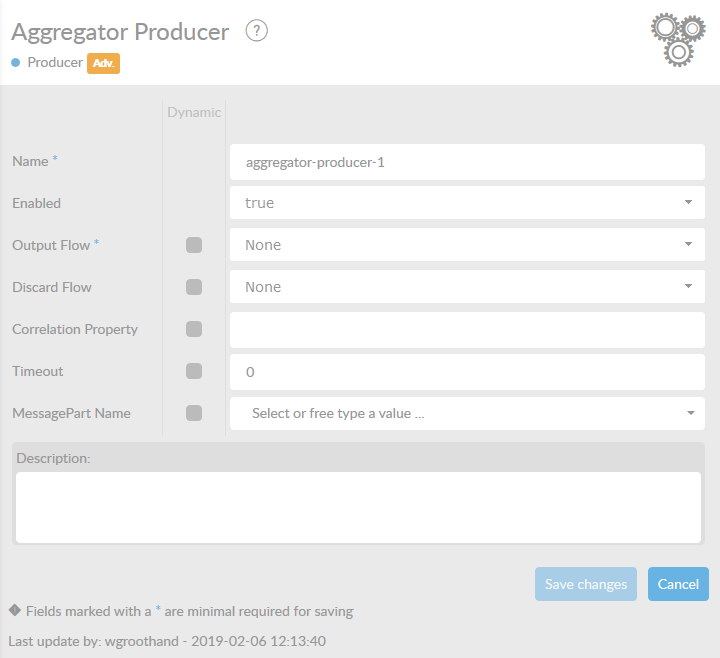Open the Discard Flow dropdown
The width and height of the screenshot is (720, 658).
pyautogui.click(x=467, y=287)
